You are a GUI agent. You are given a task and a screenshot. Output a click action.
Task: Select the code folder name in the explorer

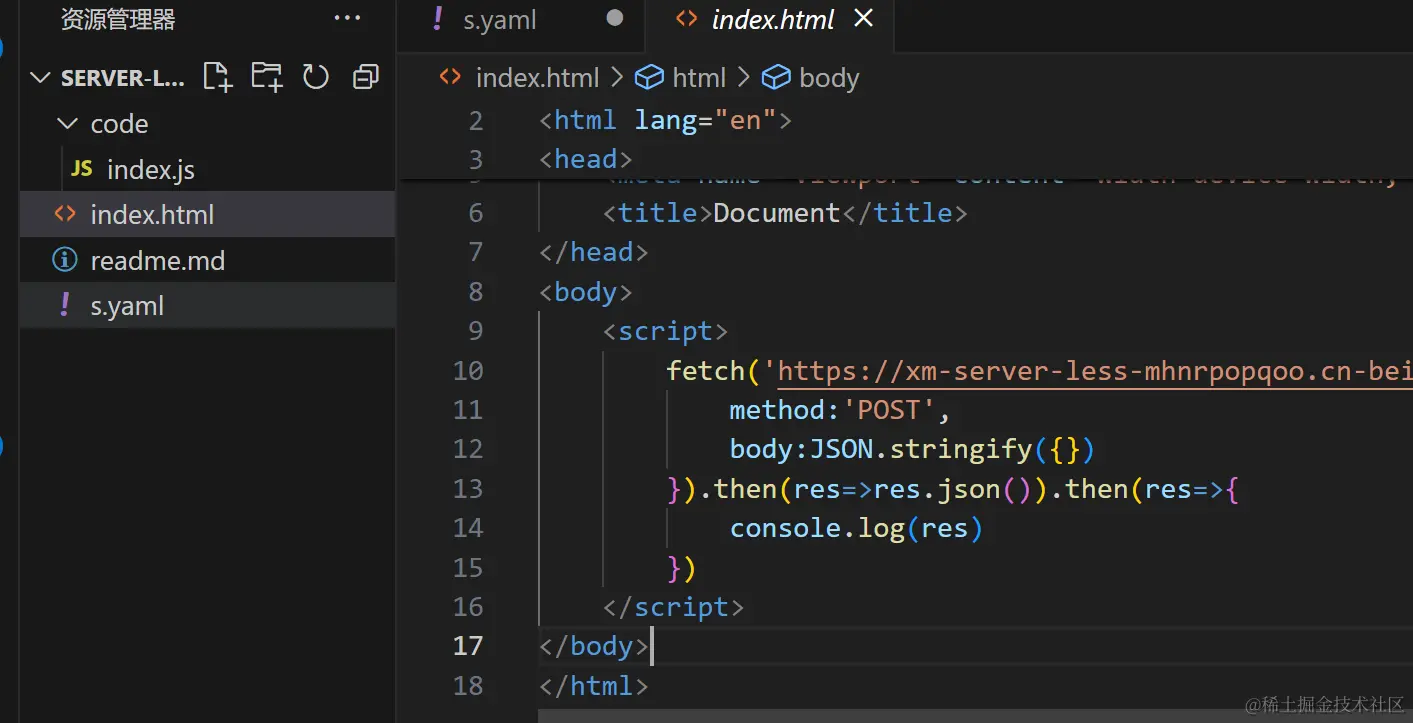(119, 124)
